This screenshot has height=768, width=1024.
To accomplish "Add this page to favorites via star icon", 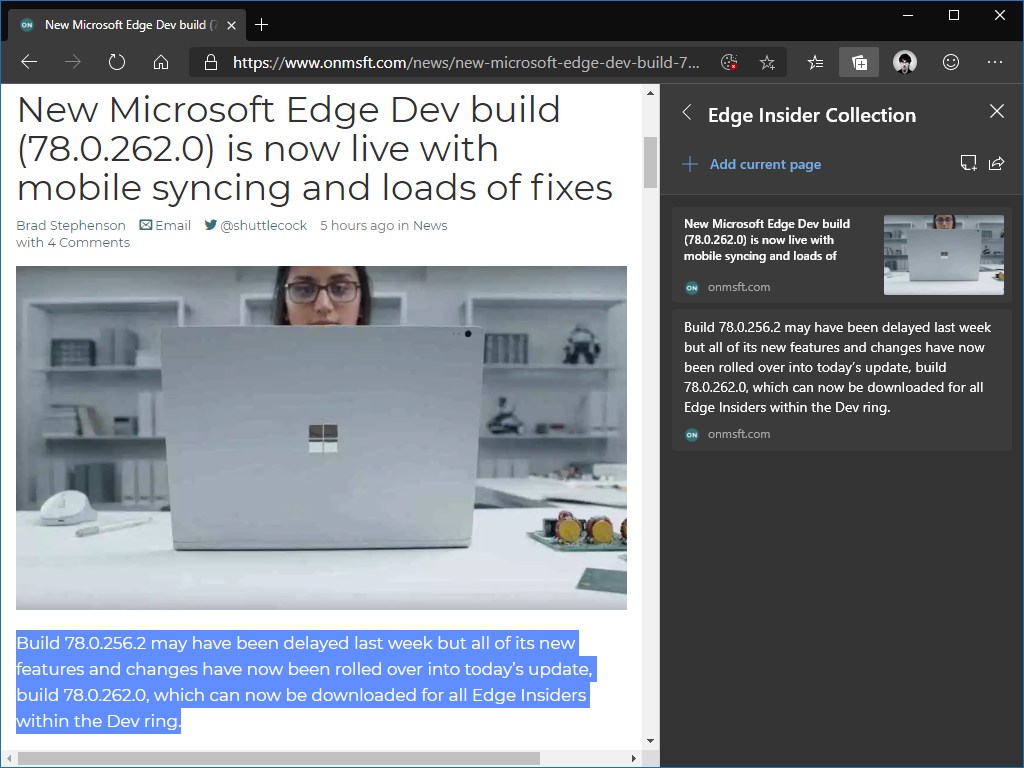I will [767, 62].
